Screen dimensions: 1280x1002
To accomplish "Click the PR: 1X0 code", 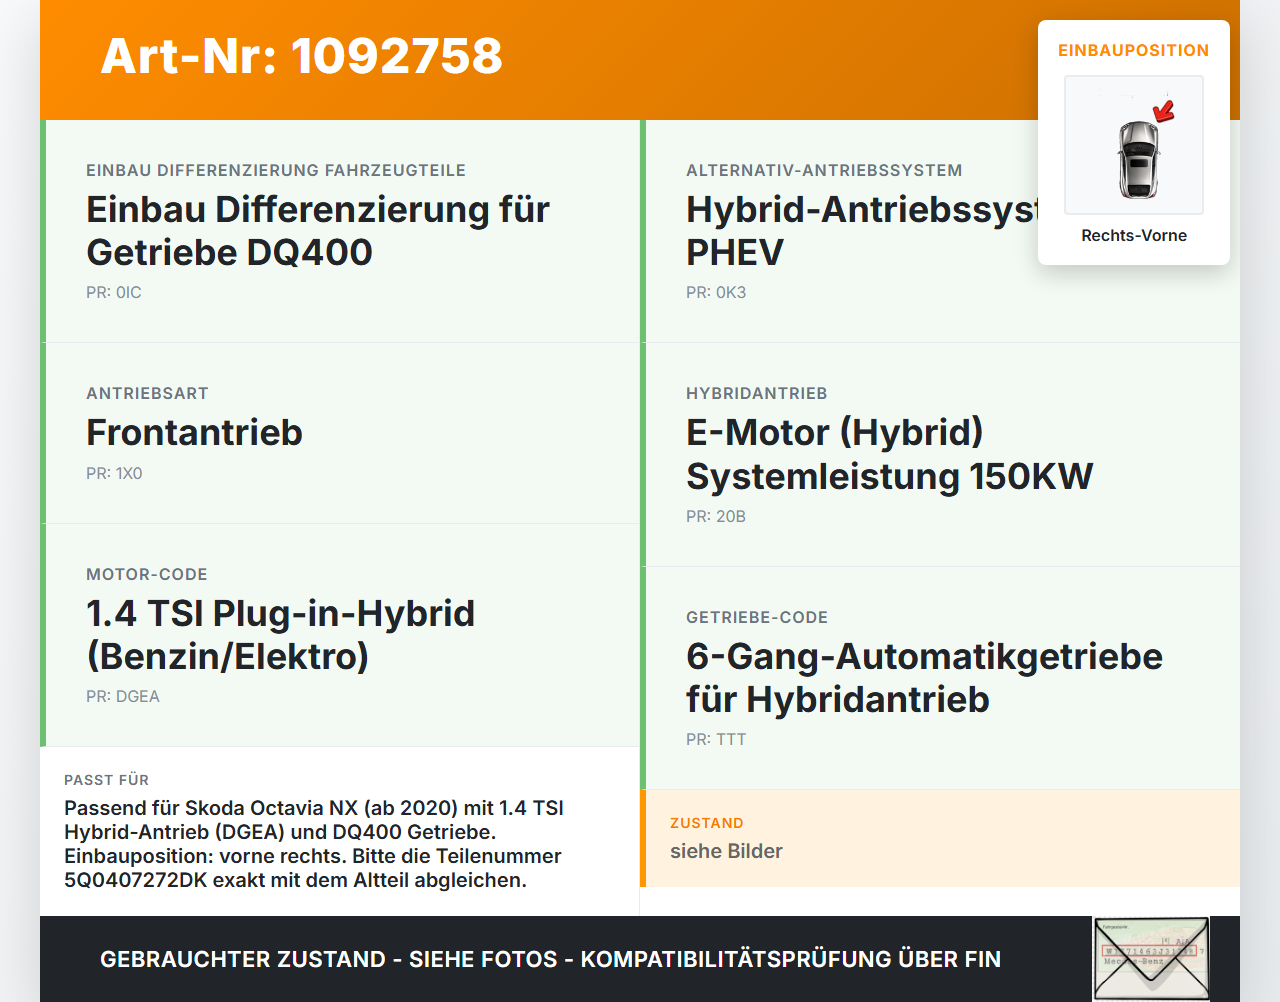I will 114,473.
